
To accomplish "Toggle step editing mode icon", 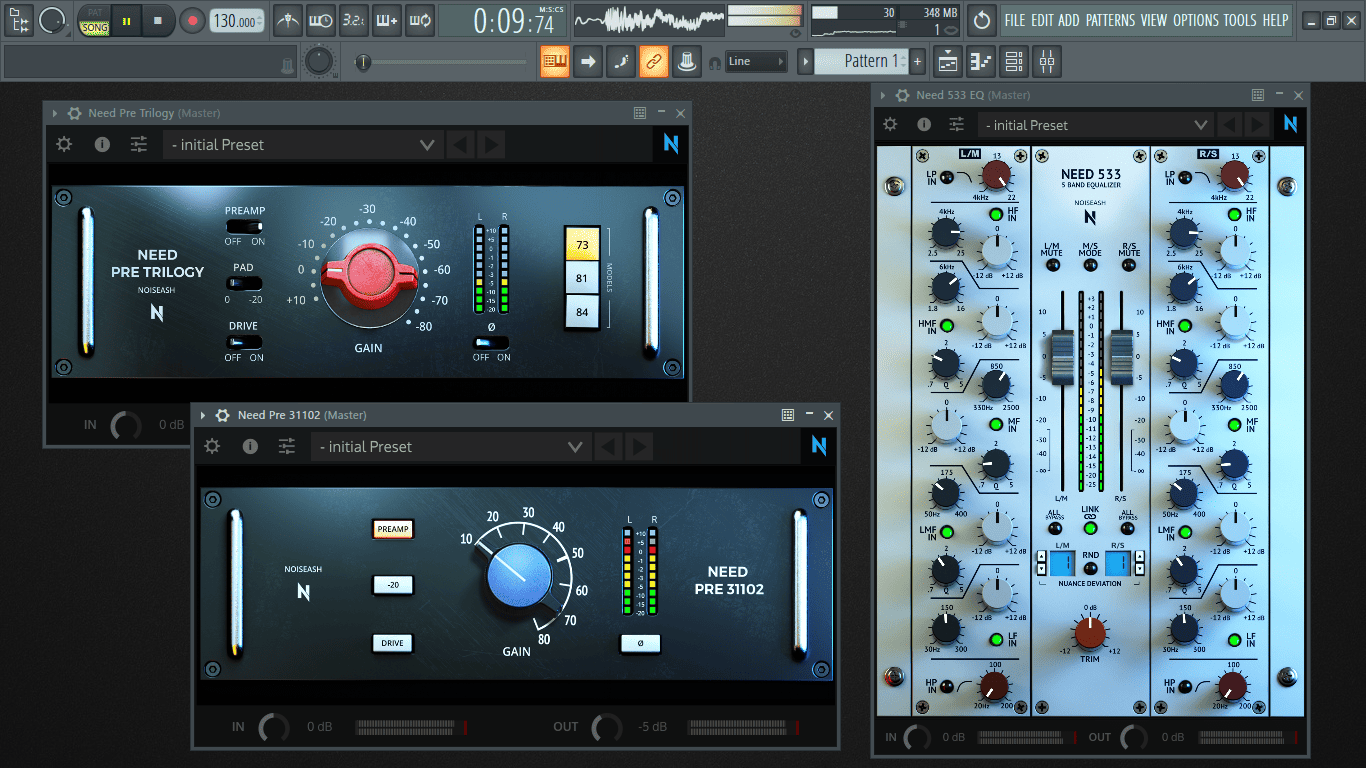I will pos(620,61).
